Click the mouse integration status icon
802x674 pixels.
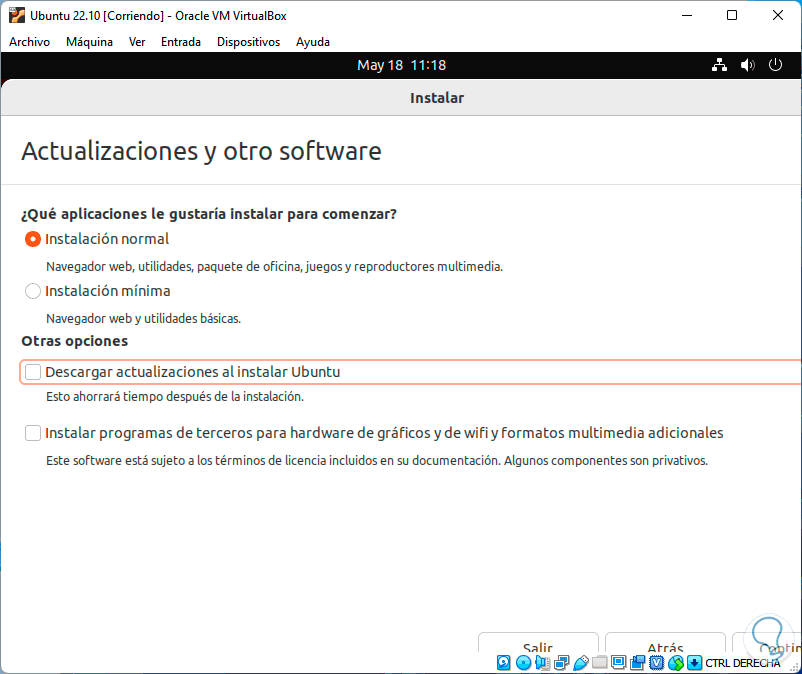tap(676, 663)
